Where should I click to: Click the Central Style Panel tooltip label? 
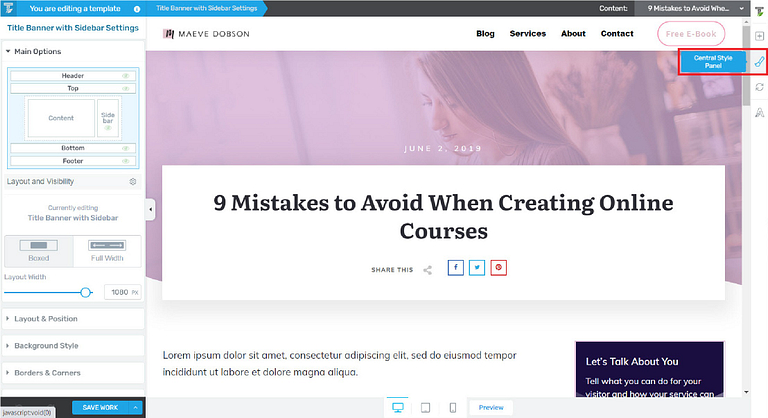pos(713,62)
